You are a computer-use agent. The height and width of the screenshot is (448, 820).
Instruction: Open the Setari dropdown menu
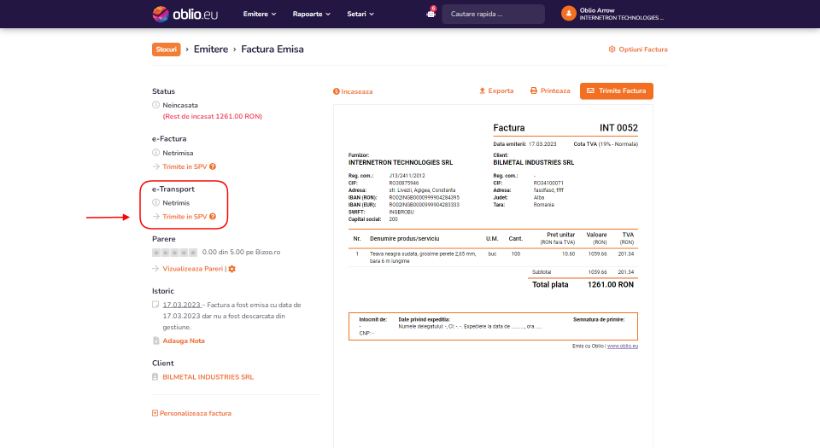(x=360, y=14)
